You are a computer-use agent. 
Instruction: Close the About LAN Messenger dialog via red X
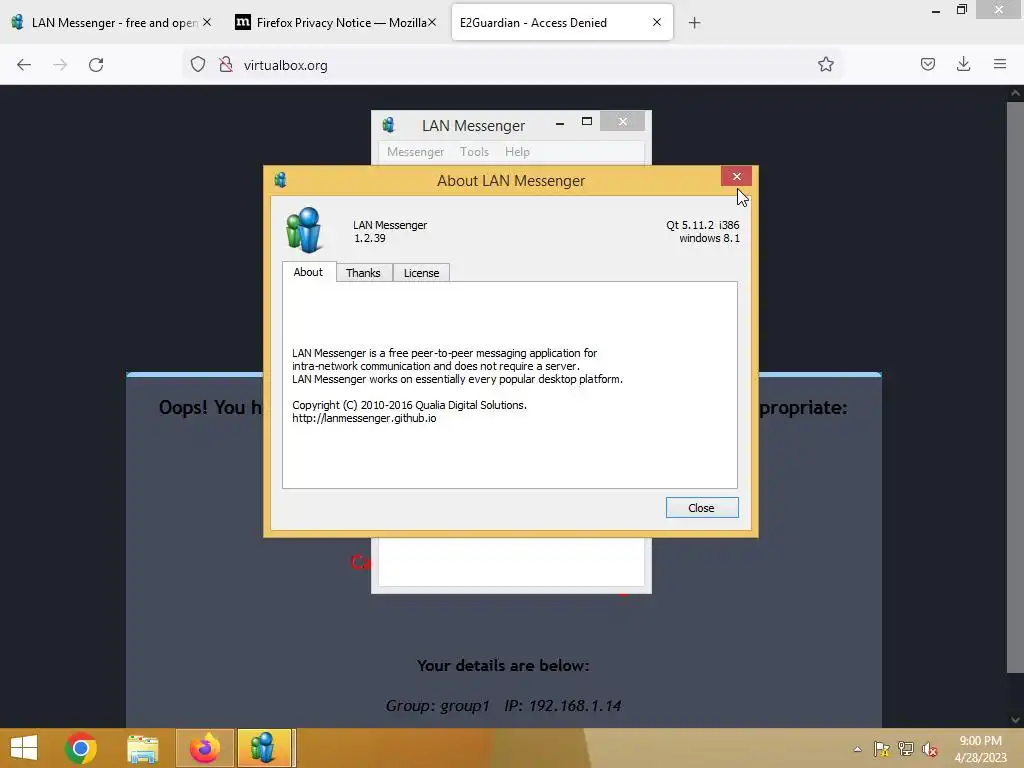click(736, 176)
